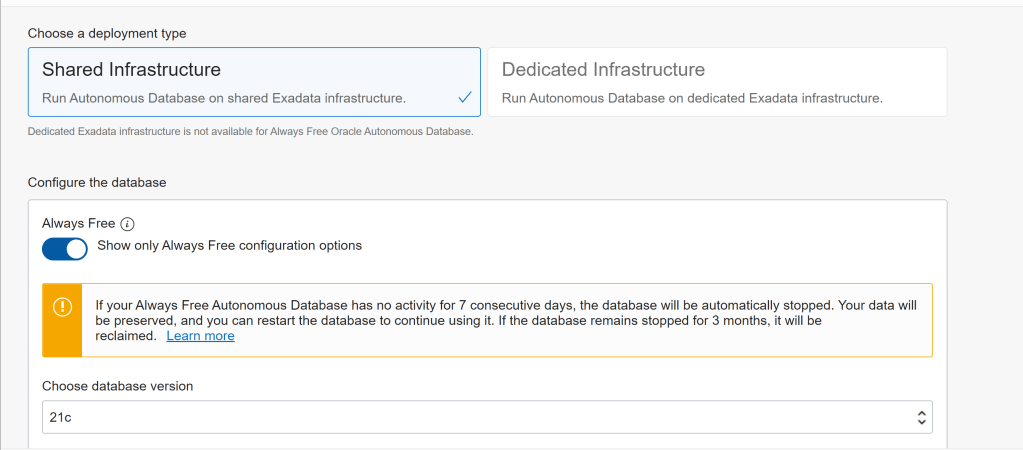The height and width of the screenshot is (450, 1023).
Task: Click the blue checkmark on Shared Infrastructure
Action: 464,98
